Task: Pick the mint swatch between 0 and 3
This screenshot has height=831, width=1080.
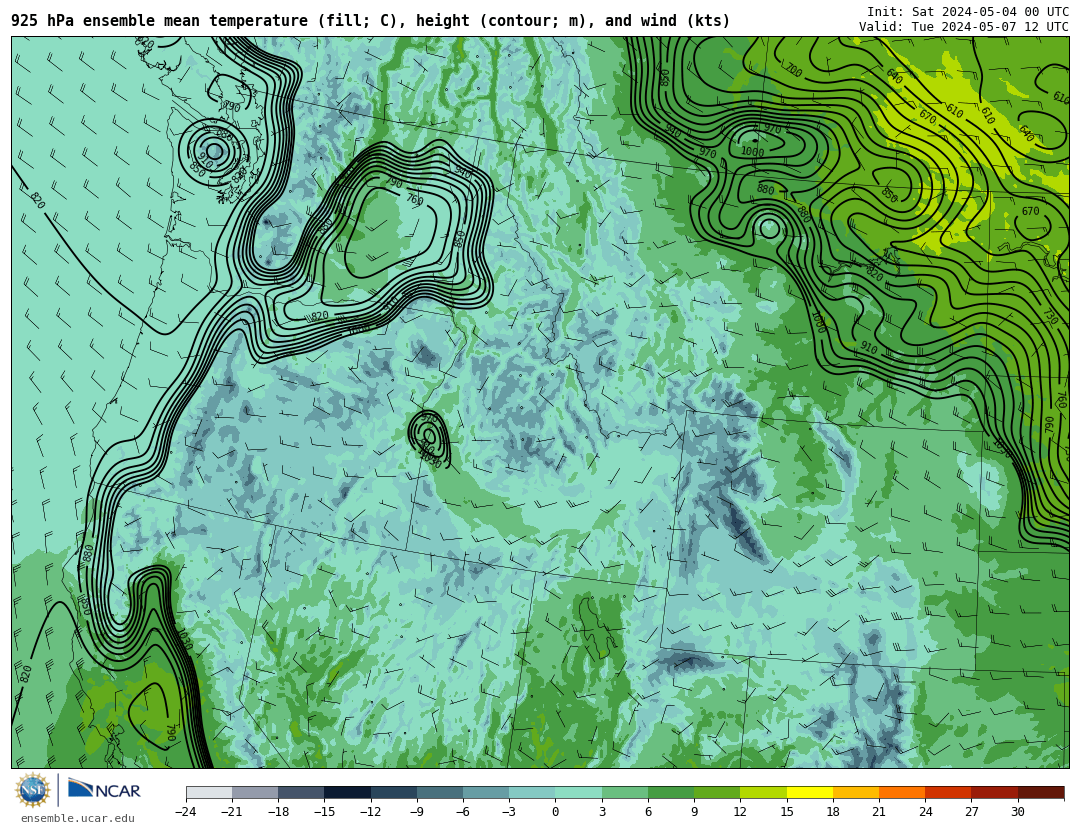Action: (x=579, y=792)
